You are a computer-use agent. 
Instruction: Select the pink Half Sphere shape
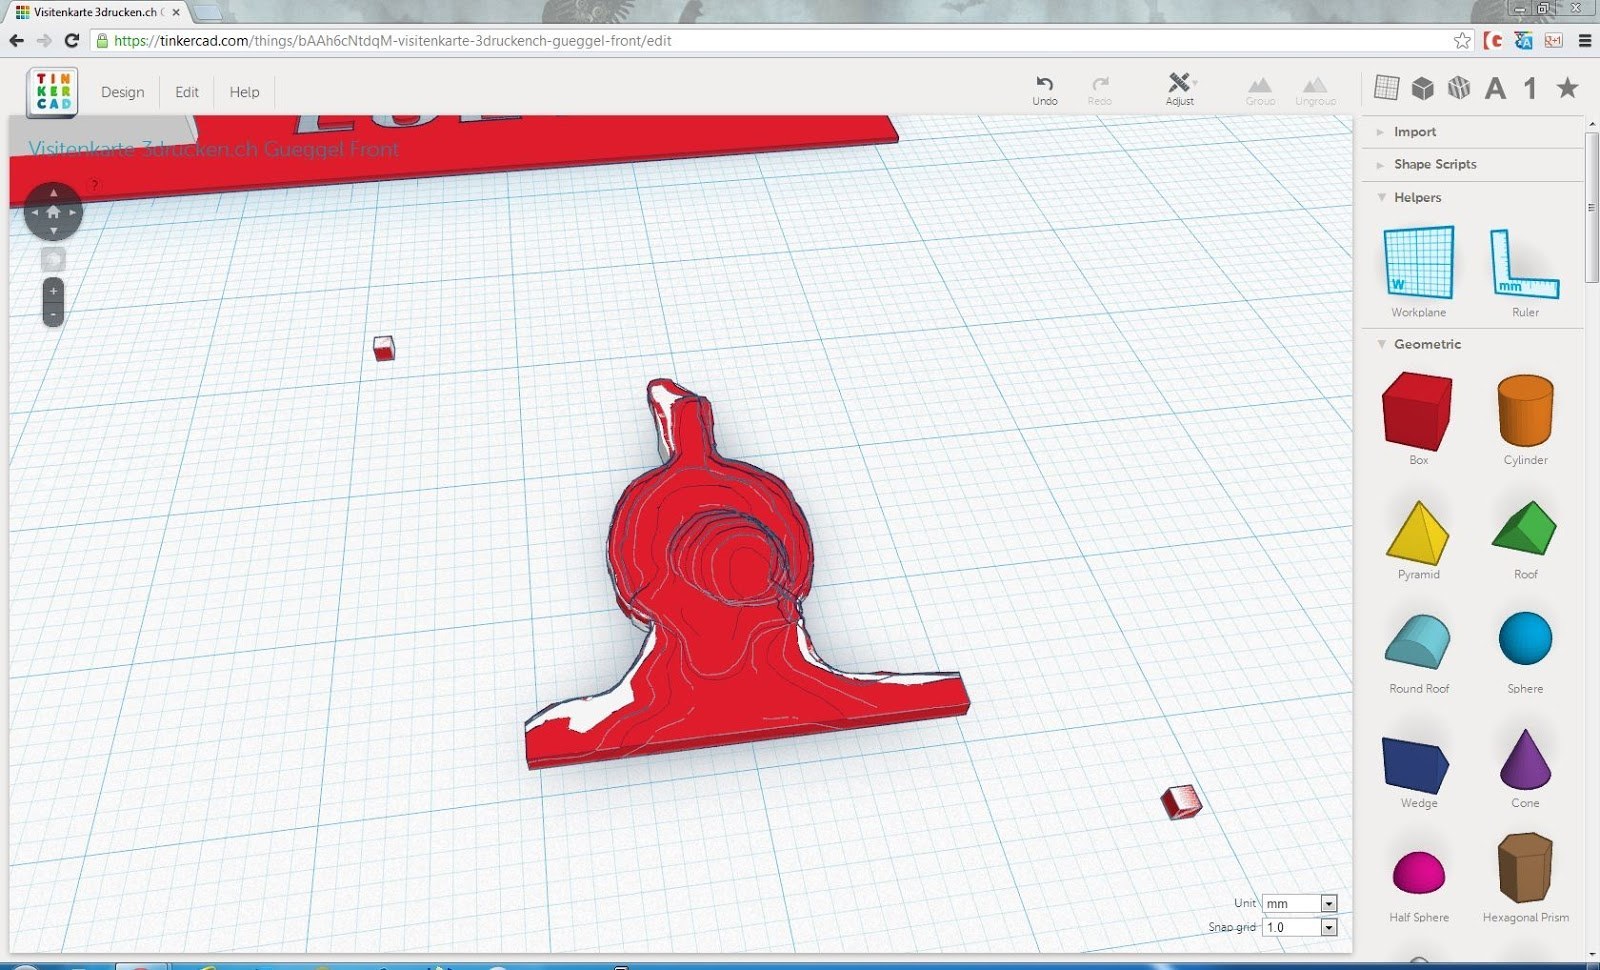point(1418,872)
